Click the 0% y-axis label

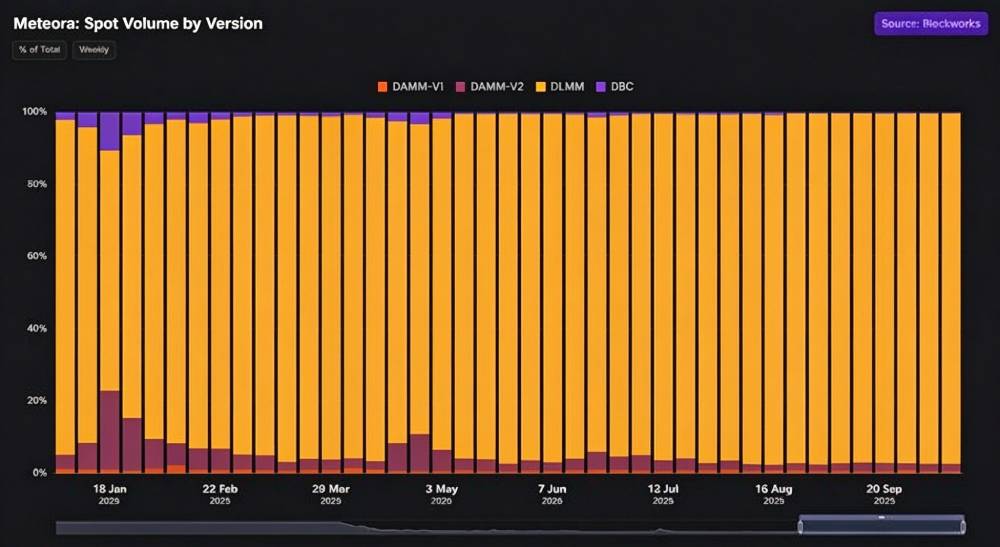pos(40,472)
